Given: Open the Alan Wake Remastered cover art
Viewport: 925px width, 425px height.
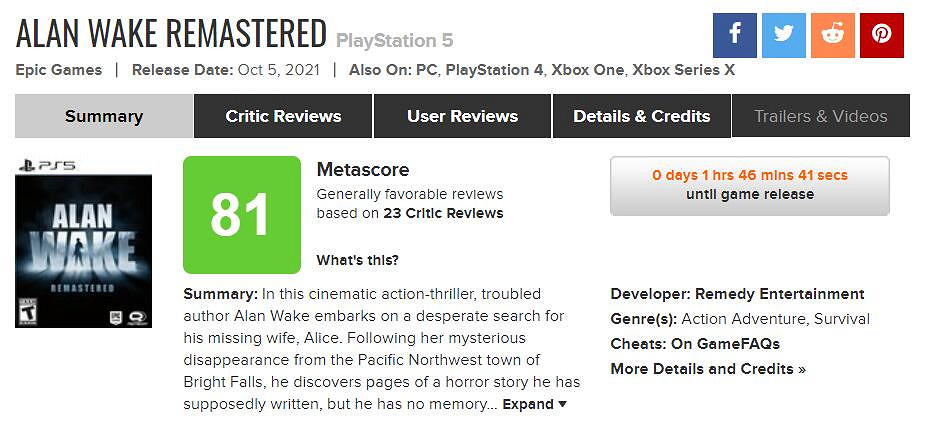Looking at the screenshot, I should click(83, 243).
